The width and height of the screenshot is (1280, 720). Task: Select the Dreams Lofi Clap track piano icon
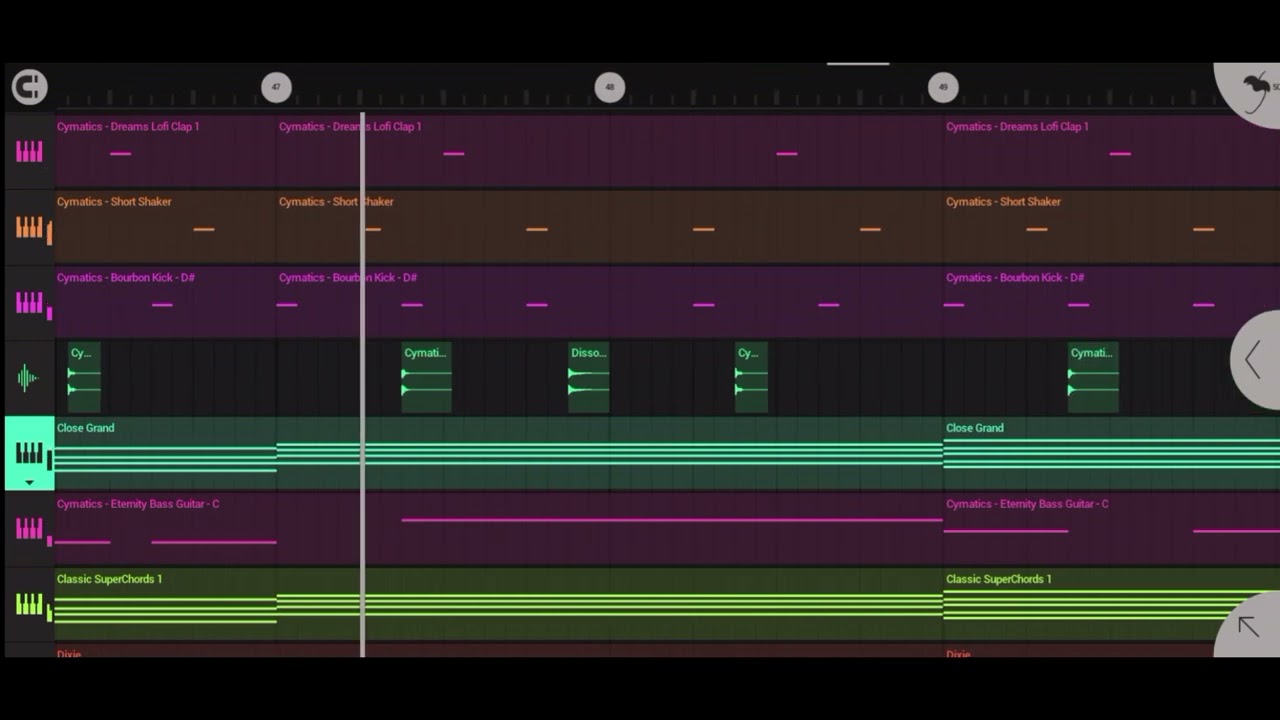(x=29, y=152)
